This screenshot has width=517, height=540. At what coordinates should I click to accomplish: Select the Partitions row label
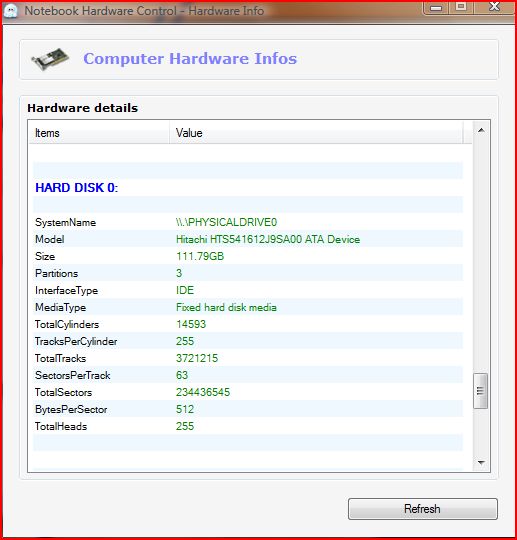(56, 273)
